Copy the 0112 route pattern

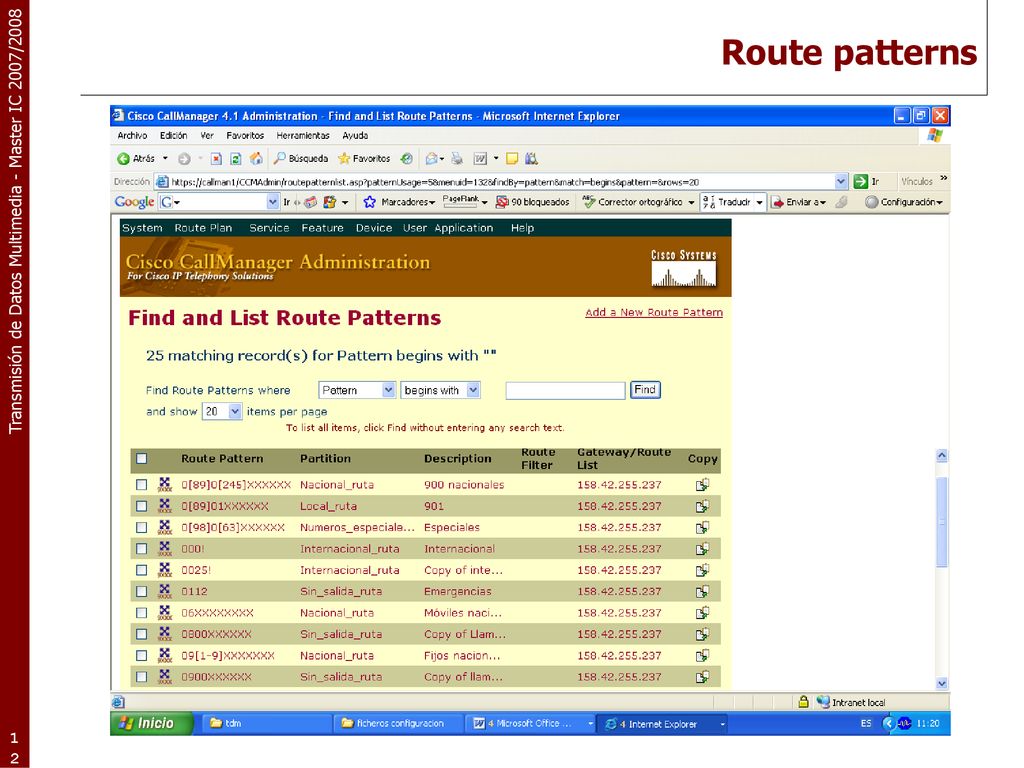click(x=703, y=592)
